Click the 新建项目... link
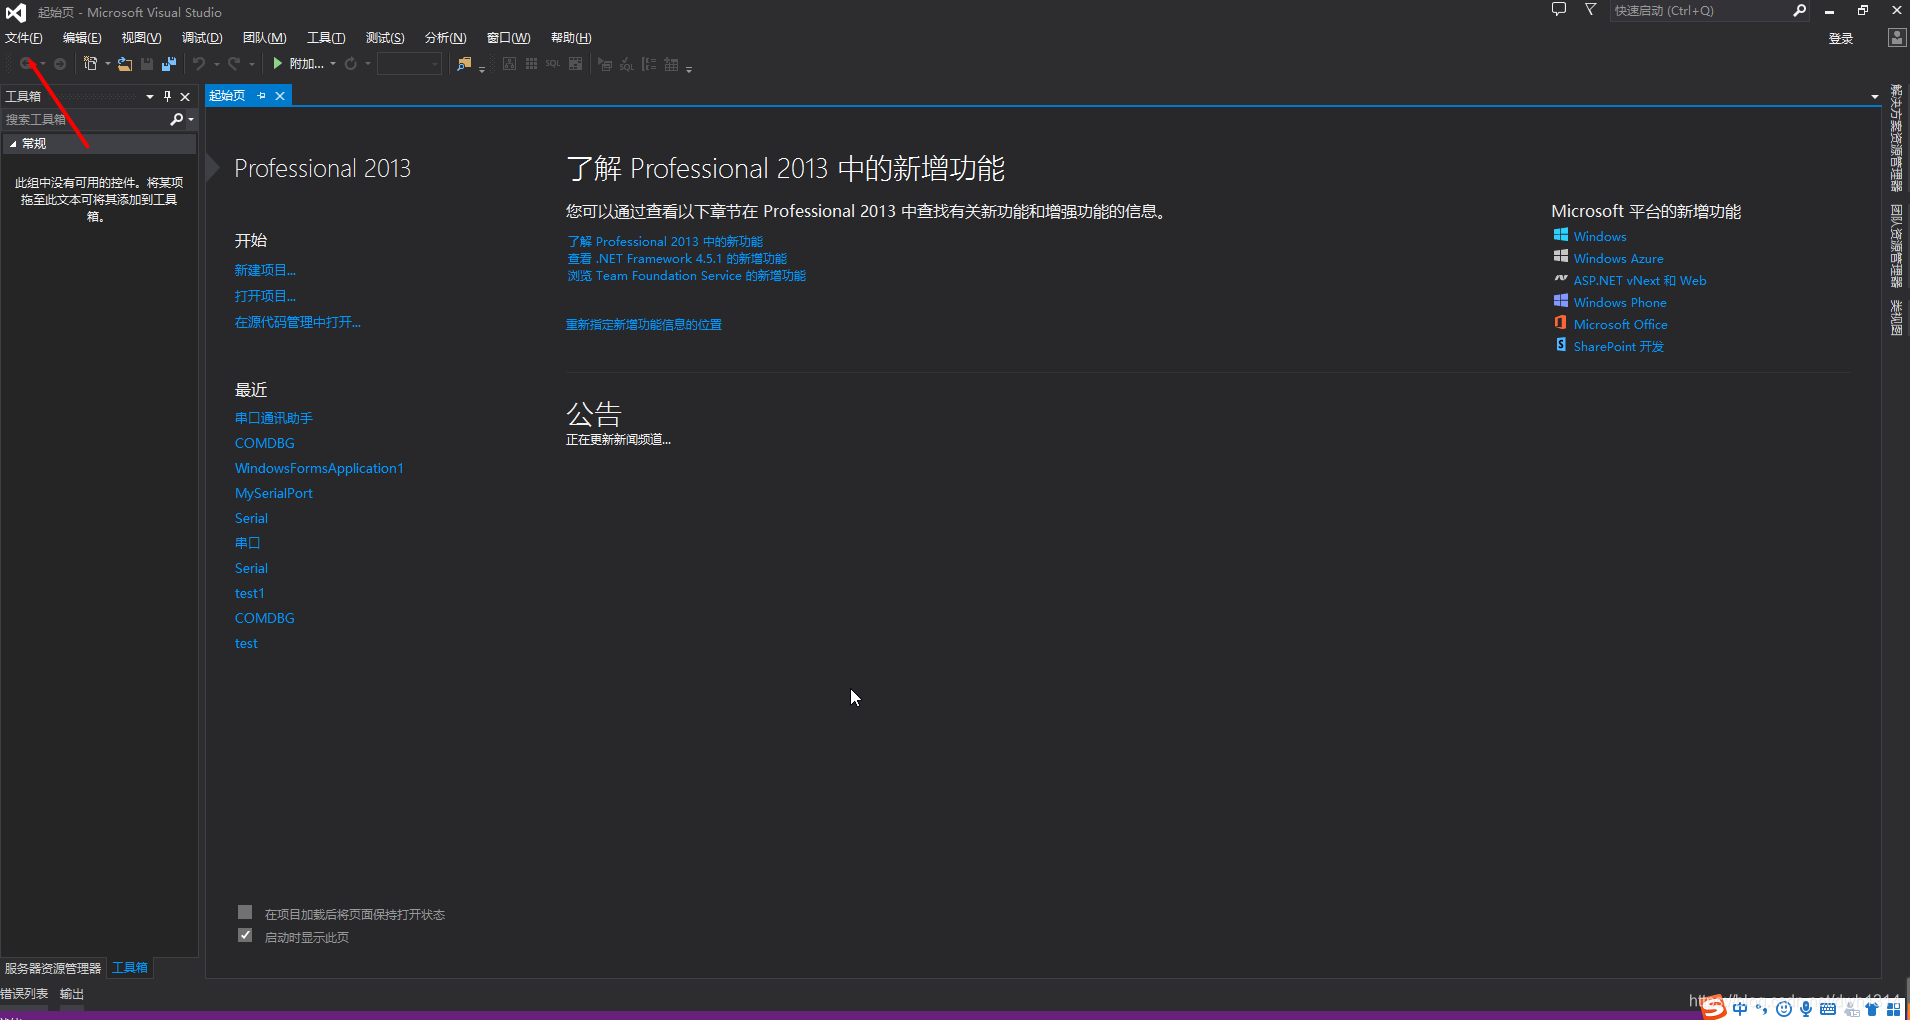1910x1020 pixels. 265,270
